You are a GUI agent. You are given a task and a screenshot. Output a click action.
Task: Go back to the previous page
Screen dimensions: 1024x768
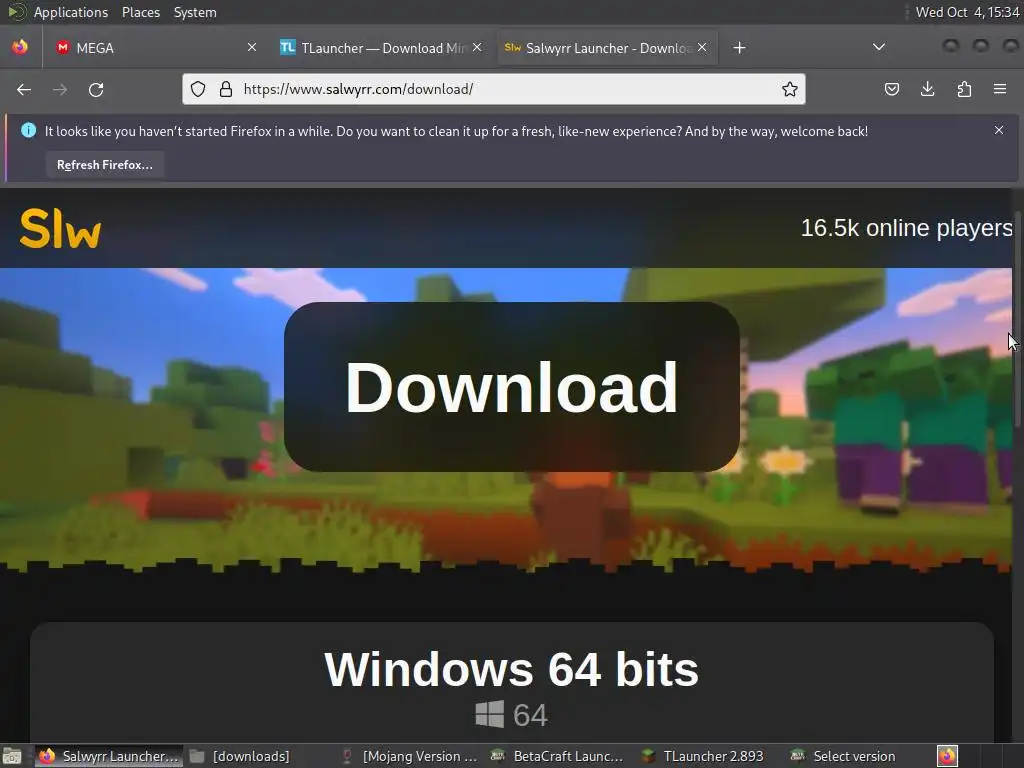24,89
